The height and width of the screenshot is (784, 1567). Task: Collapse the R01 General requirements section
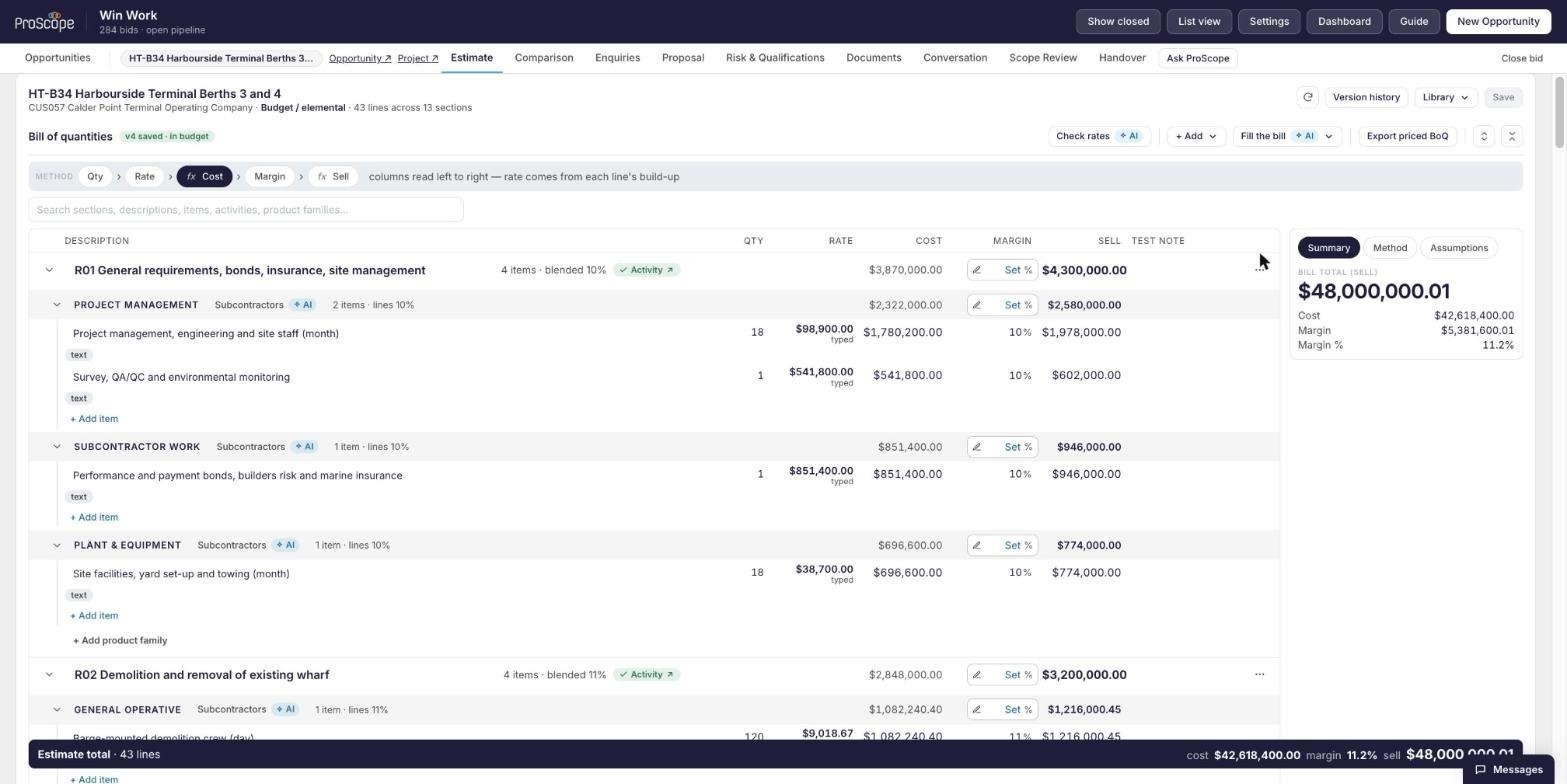coord(49,270)
